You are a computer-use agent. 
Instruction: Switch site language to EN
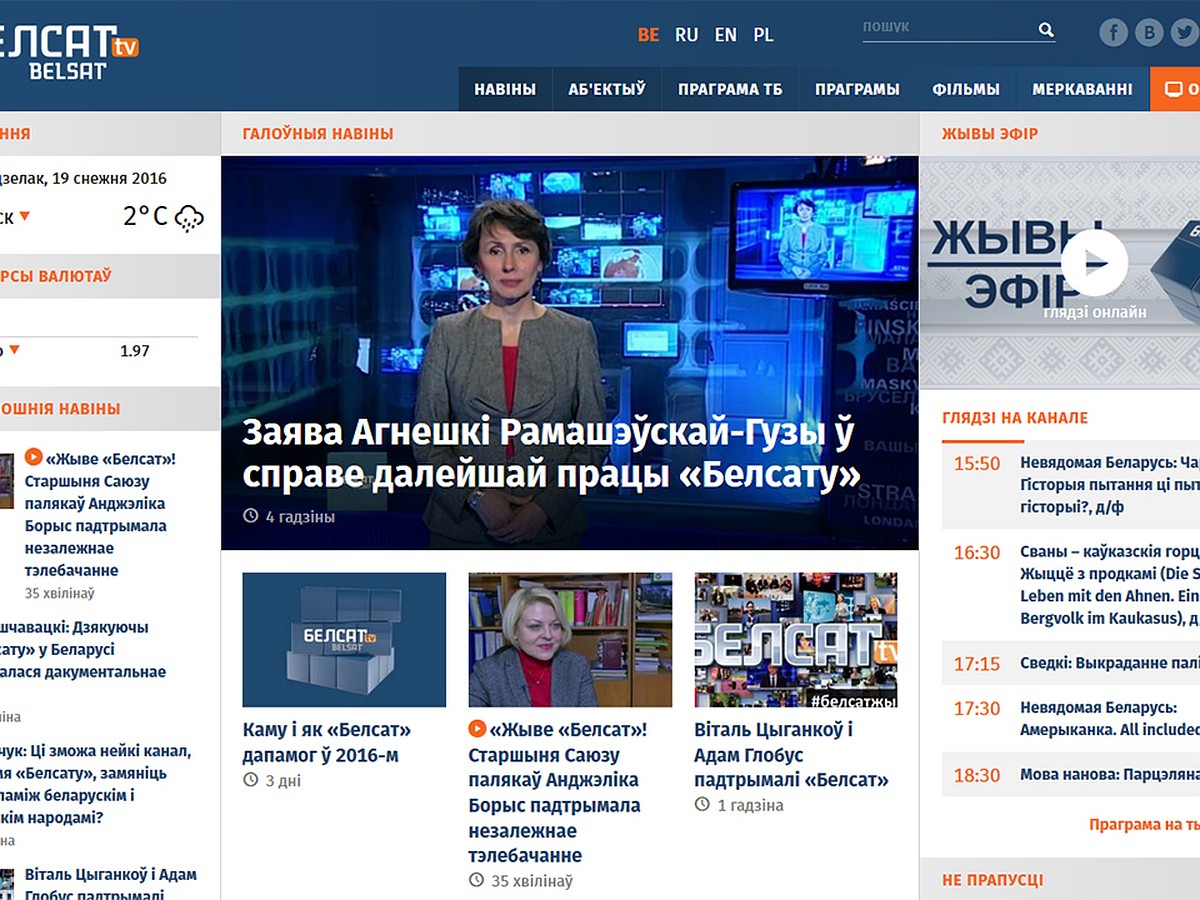tap(725, 35)
